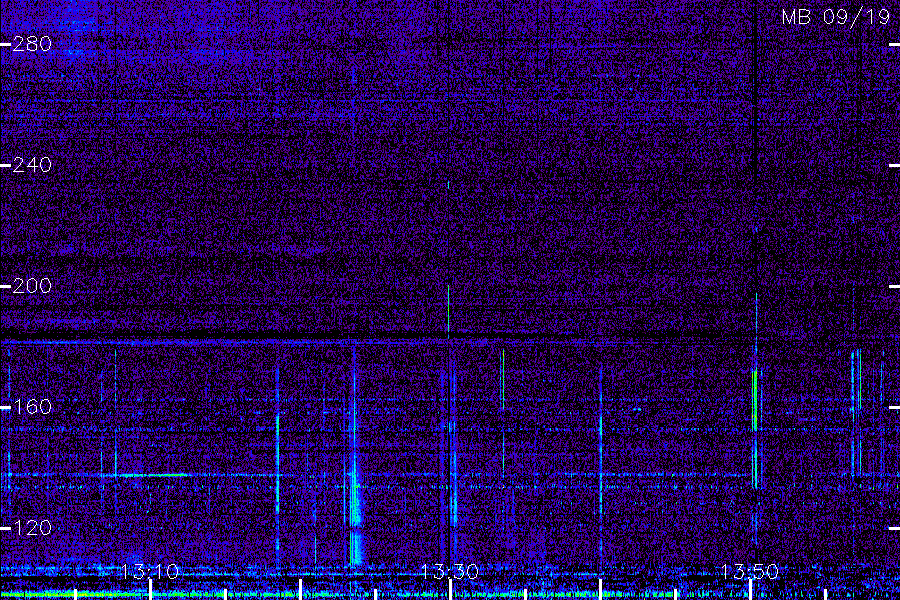Click the tick mark below 13:50
This screenshot has width=900, height=600.
click(750, 590)
